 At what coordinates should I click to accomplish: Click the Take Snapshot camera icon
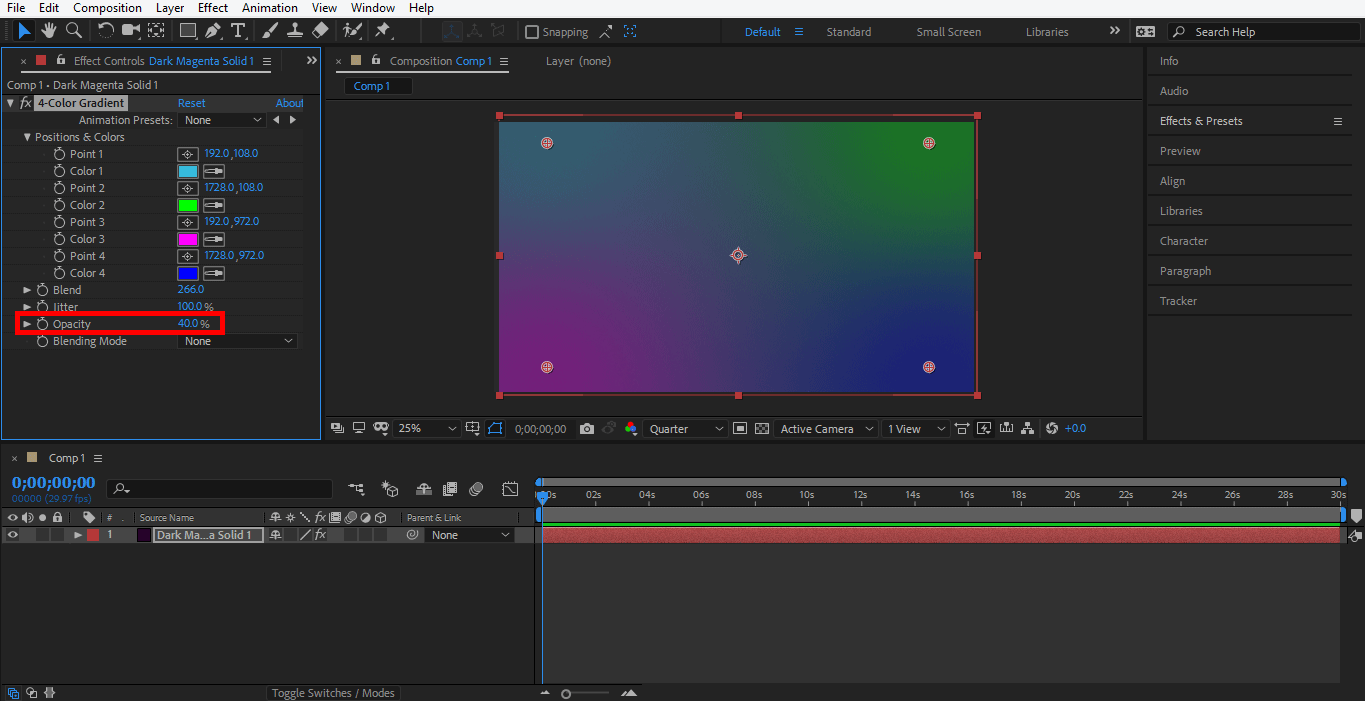click(x=587, y=429)
